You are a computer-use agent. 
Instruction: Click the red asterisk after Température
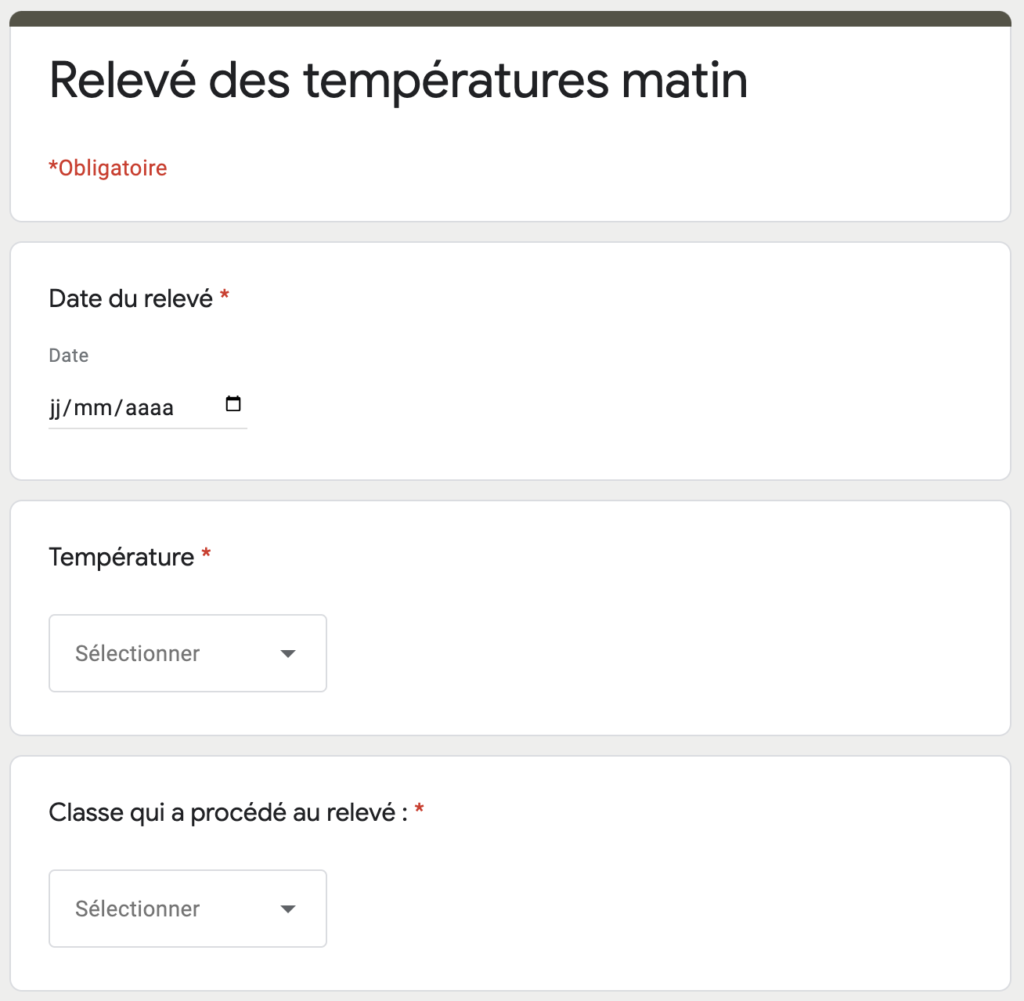(x=206, y=554)
